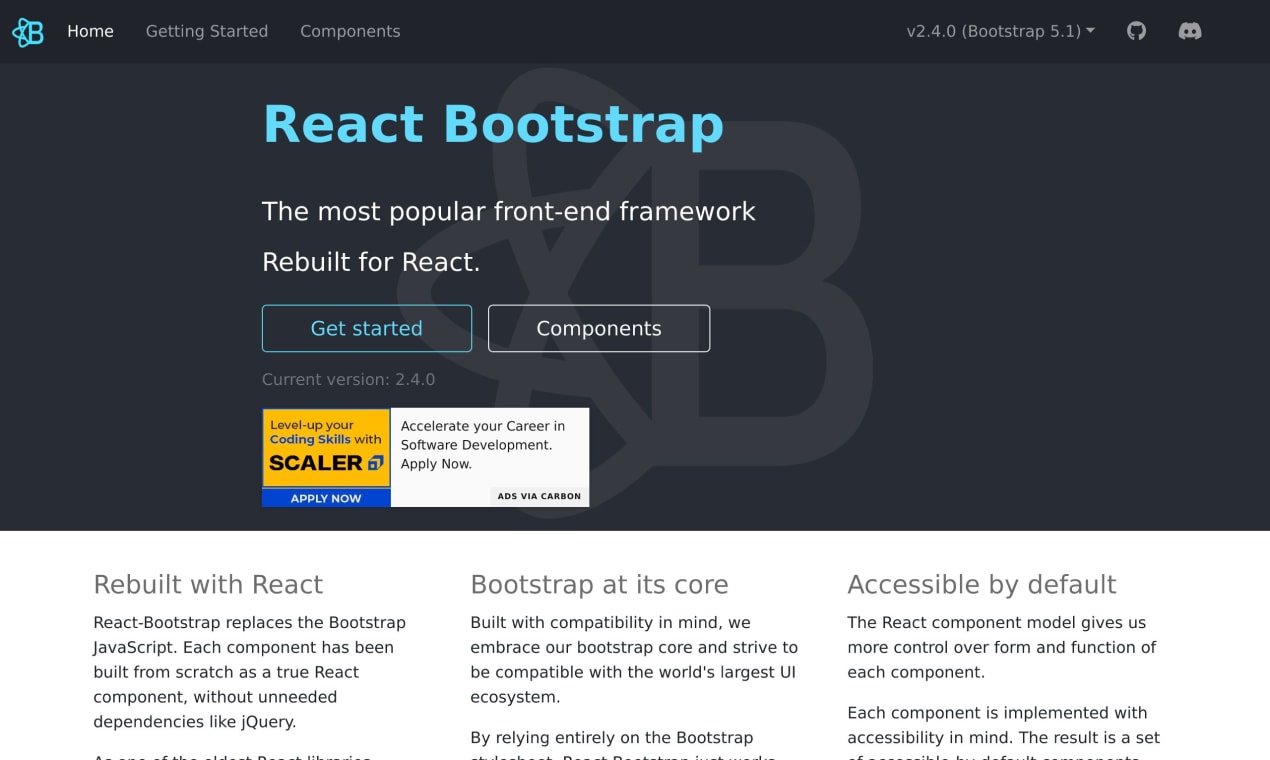1270x760 pixels.
Task: Open the Discord chat icon
Action: [x=1189, y=31]
